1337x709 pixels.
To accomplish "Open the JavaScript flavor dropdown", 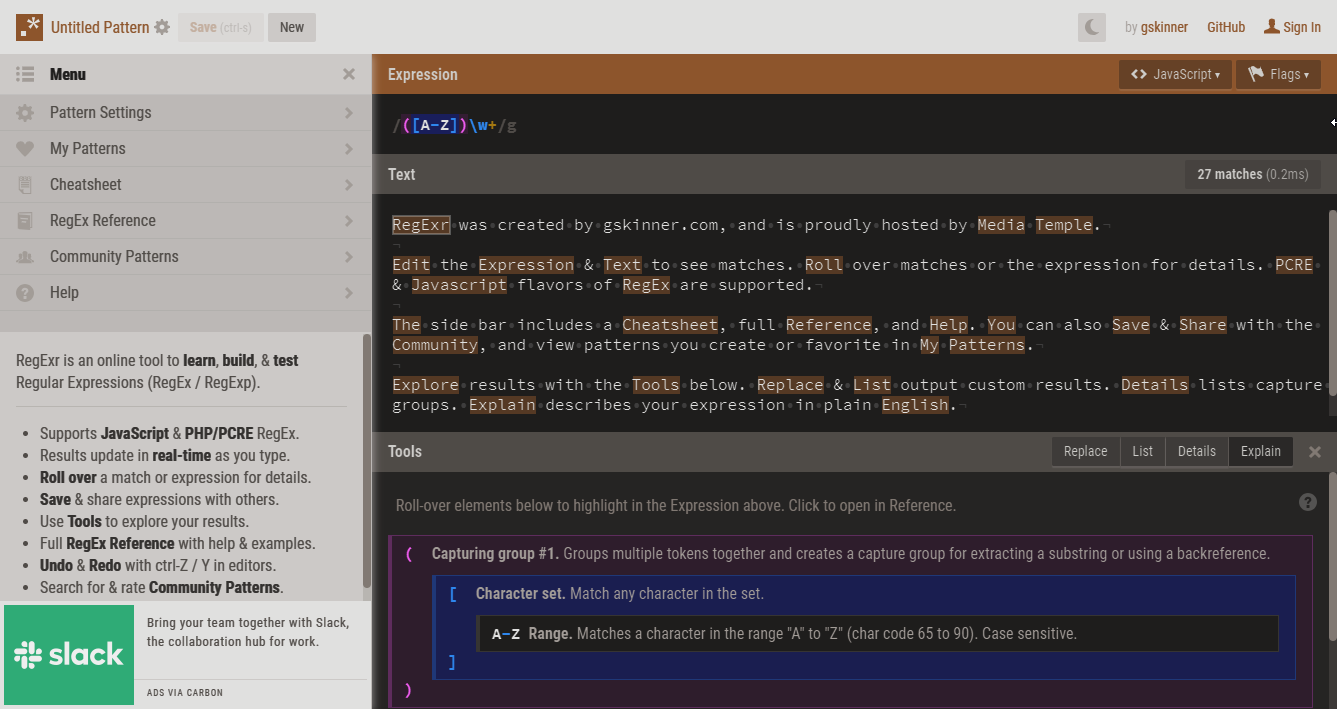I will coord(1175,74).
